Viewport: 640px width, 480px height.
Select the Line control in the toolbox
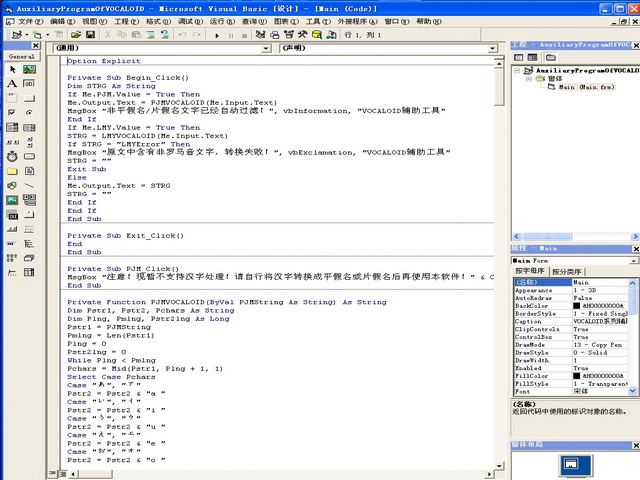coord(29,186)
